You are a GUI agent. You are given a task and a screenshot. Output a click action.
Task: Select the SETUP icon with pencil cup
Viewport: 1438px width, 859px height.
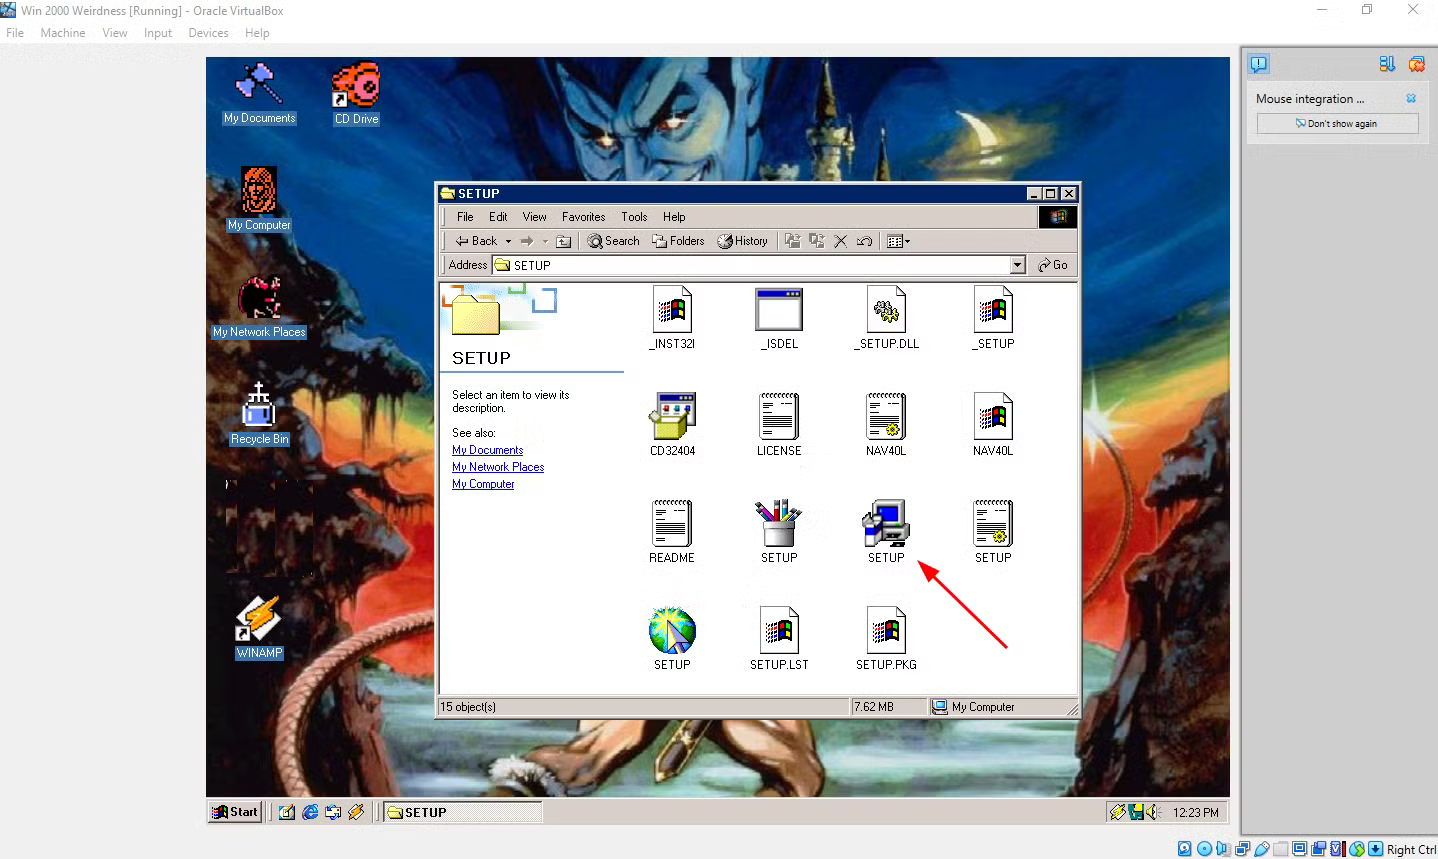779,523
